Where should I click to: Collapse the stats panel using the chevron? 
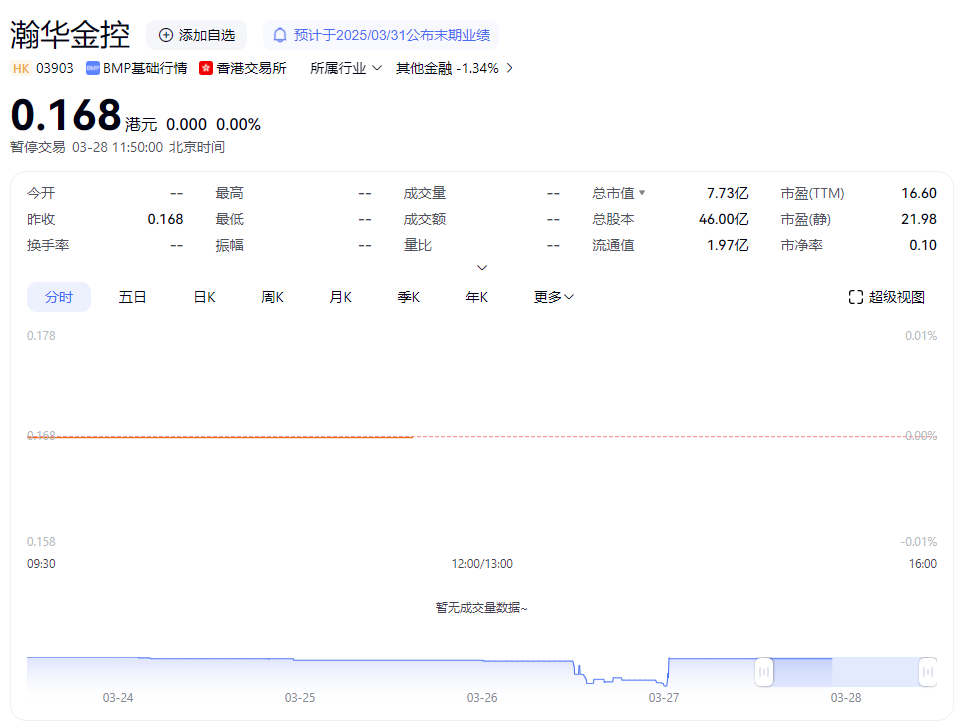(482, 267)
